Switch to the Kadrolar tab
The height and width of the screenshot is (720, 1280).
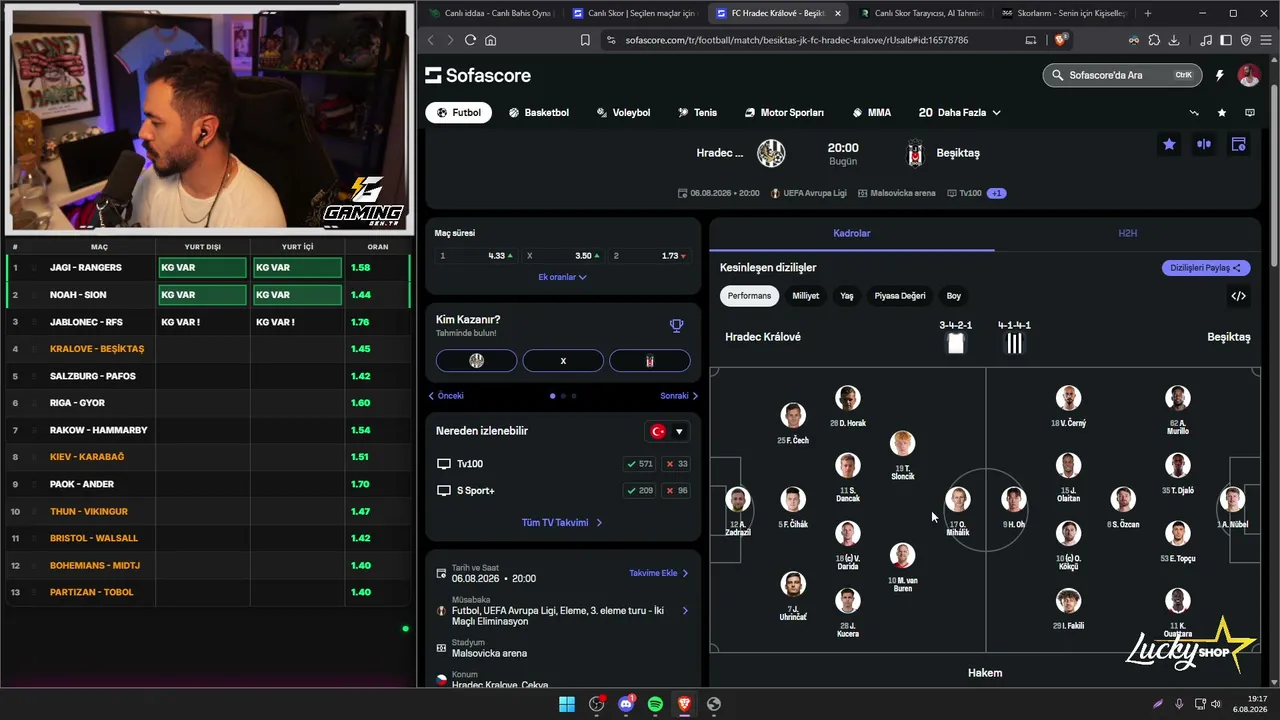point(852,233)
